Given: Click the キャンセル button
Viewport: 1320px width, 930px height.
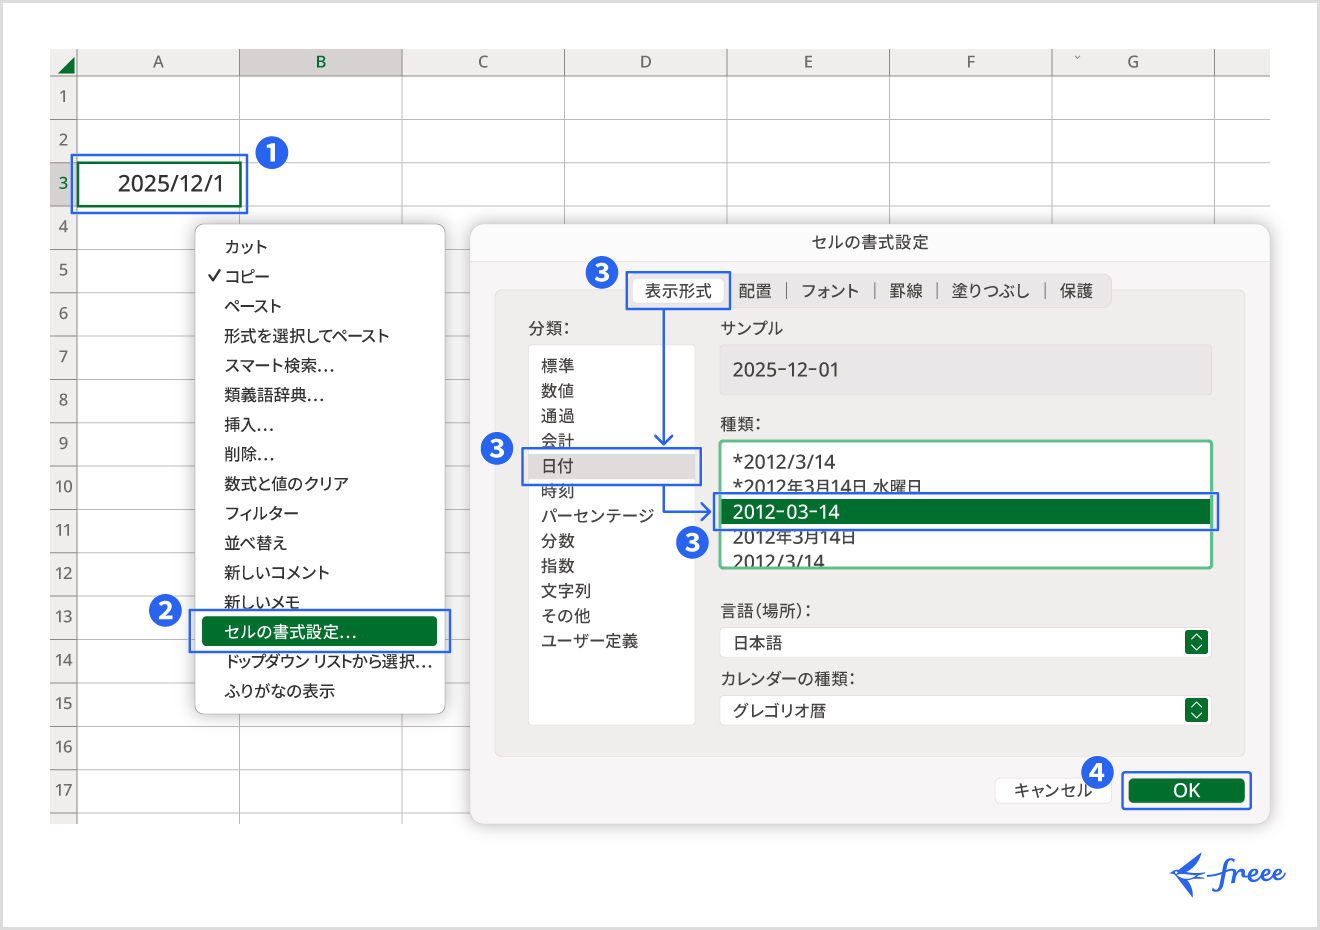Looking at the screenshot, I should point(1052,789).
